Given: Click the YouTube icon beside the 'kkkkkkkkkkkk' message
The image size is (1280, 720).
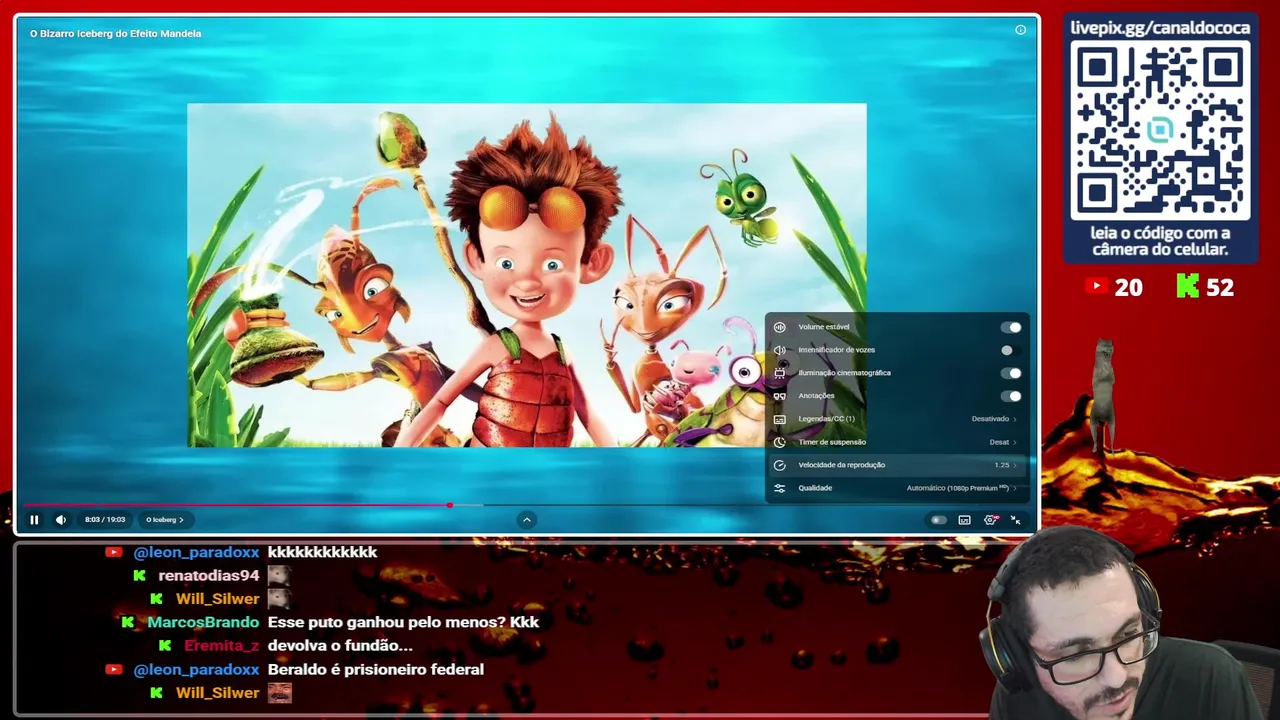Looking at the screenshot, I should [113, 552].
